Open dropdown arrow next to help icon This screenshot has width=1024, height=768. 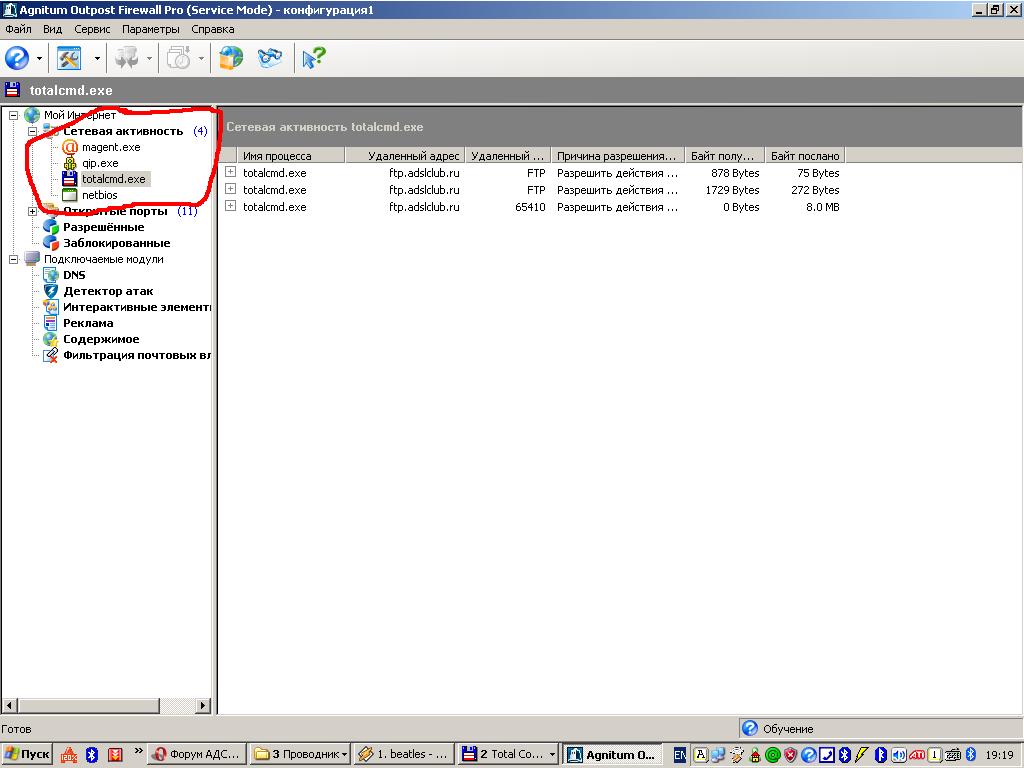click(x=39, y=58)
